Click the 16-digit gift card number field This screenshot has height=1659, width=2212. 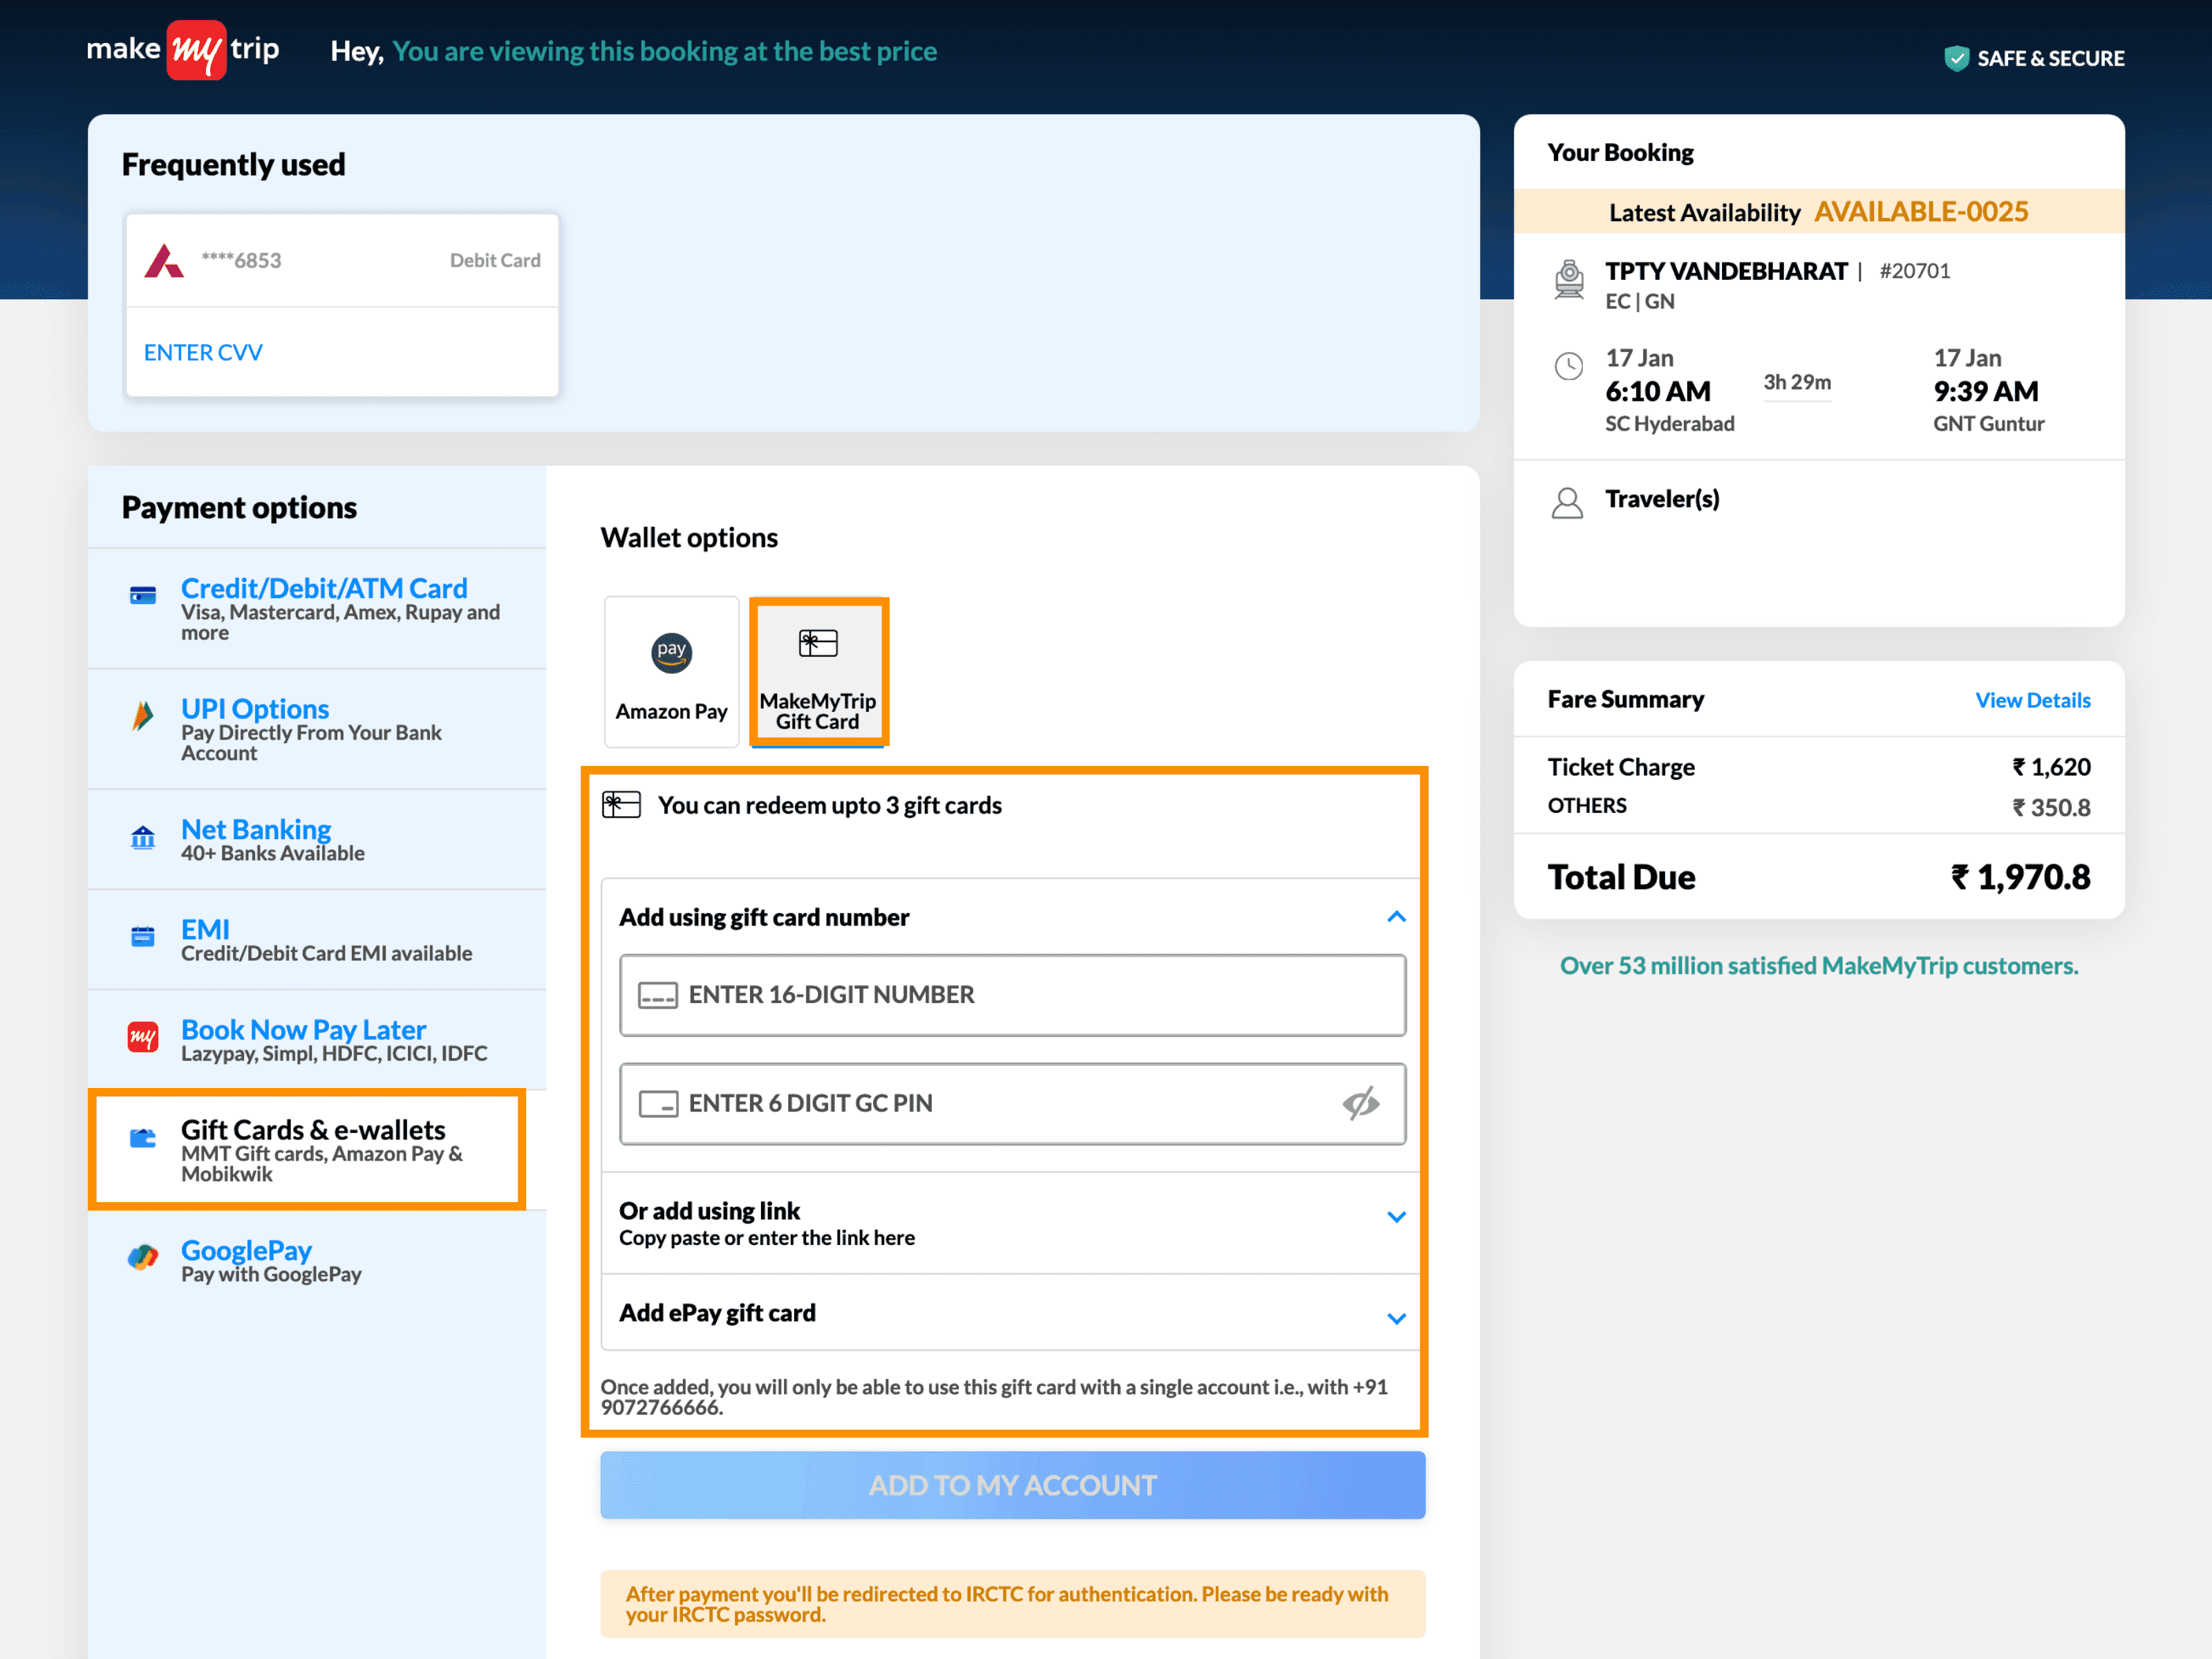pyautogui.click(x=1012, y=995)
